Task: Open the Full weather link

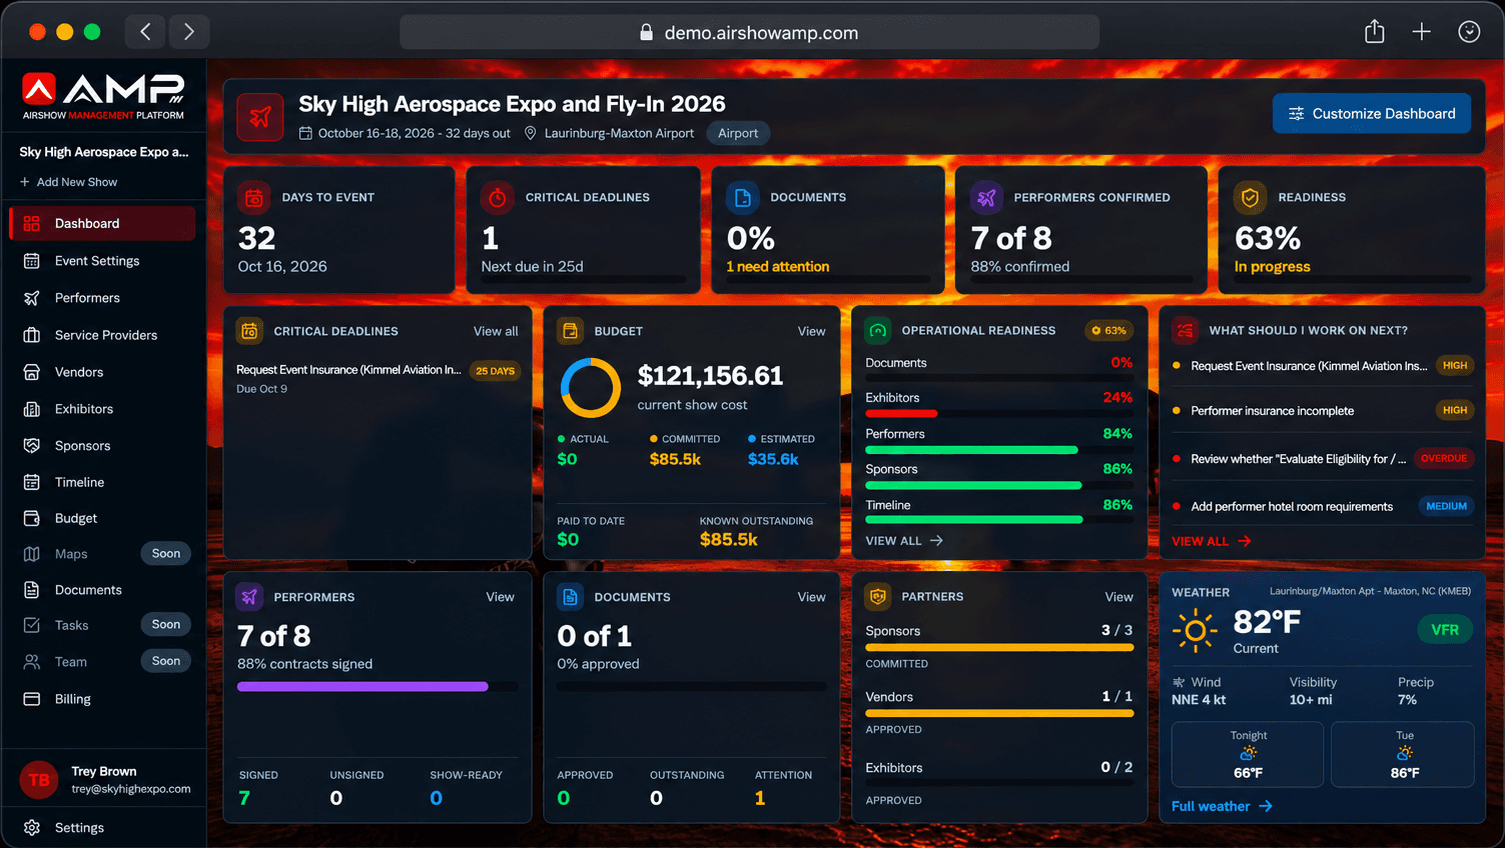Action: point(1222,806)
